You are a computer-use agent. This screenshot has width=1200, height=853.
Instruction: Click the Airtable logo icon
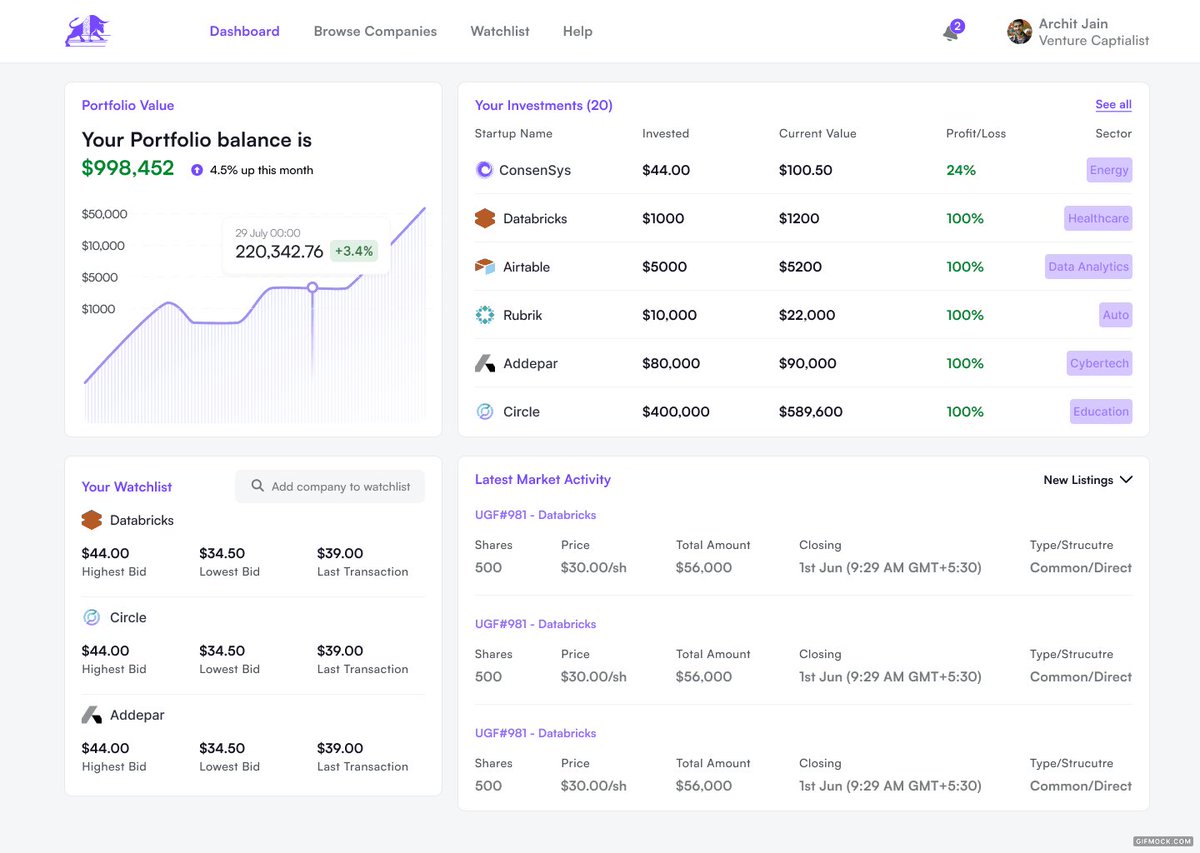coord(485,267)
